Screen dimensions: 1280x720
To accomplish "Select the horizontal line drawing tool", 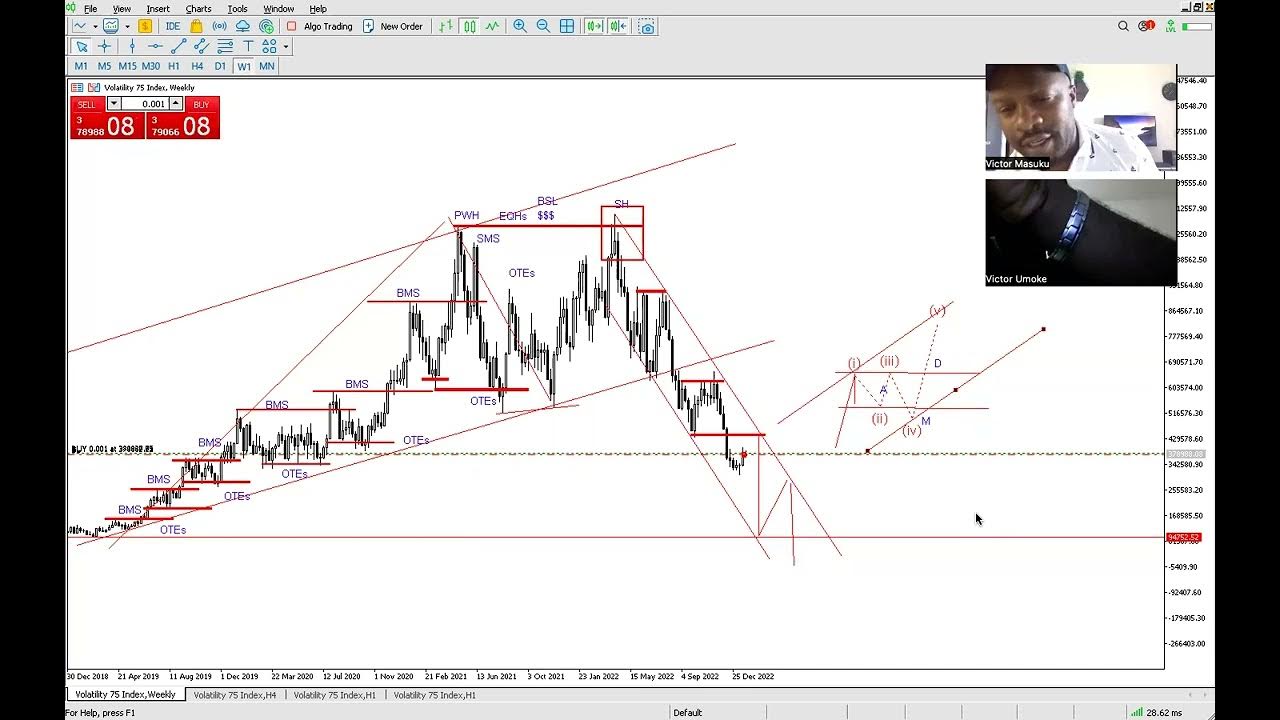I will 155,46.
